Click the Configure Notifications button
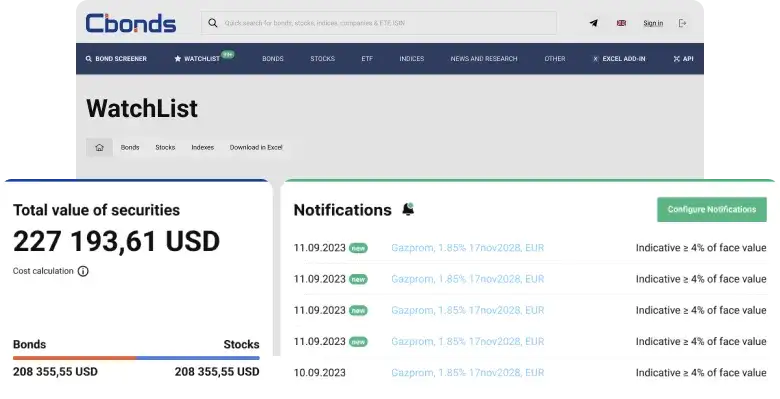Screen dimensions: 780x399 (x=712, y=209)
